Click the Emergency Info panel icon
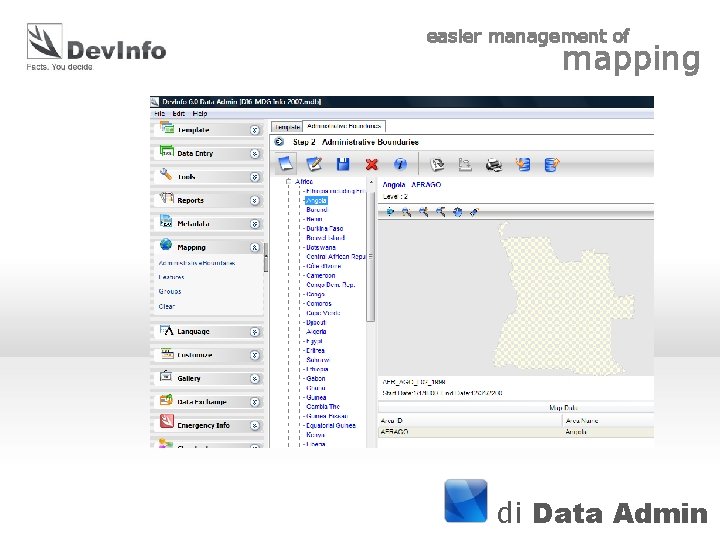The width and height of the screenshot is (720, 540). 166,422
